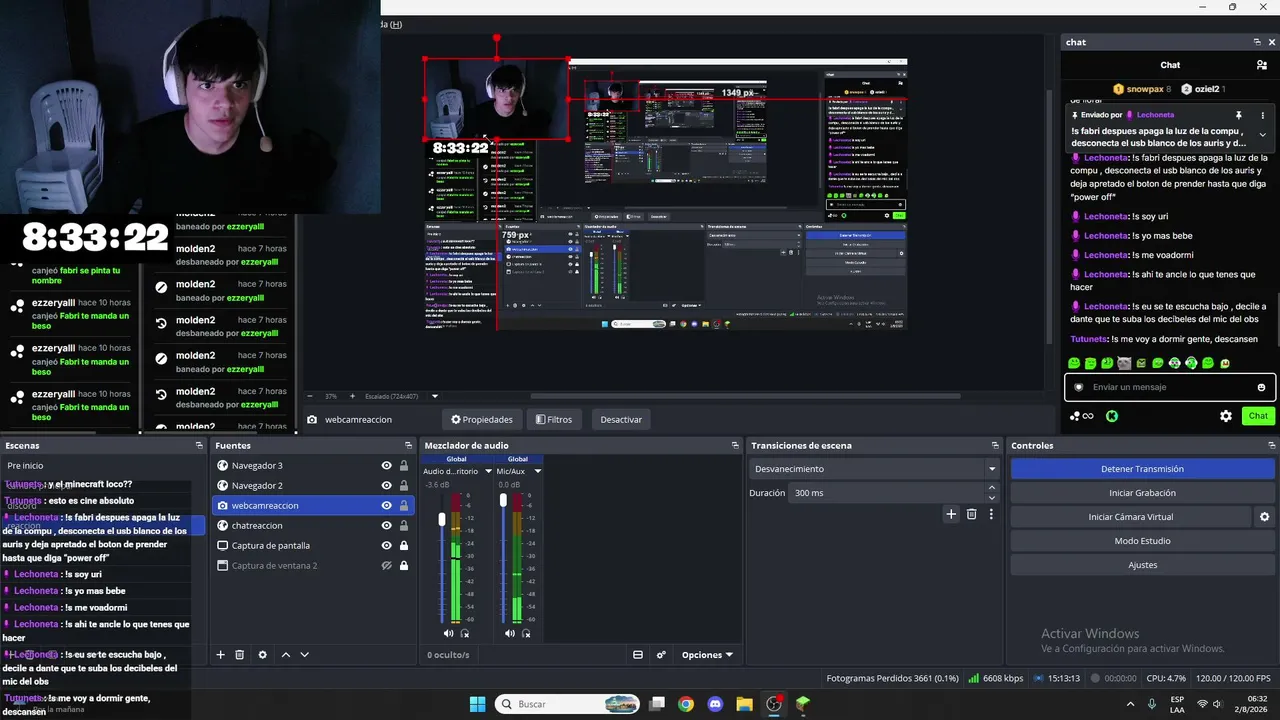Open Mic/Aux channel dropdown arrow
Image resolution: width=1280 pixels, height=720 pixels.
coord(537,471)
